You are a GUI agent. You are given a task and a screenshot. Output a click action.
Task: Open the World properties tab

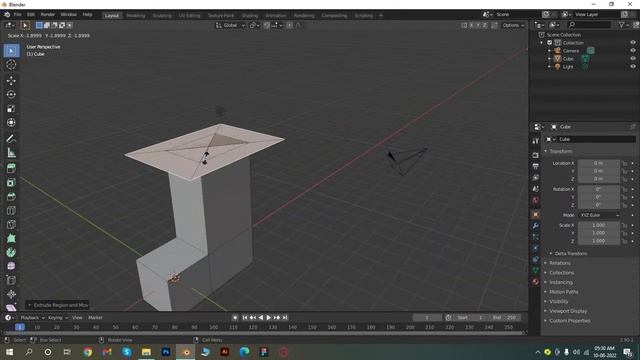[536, 200]
